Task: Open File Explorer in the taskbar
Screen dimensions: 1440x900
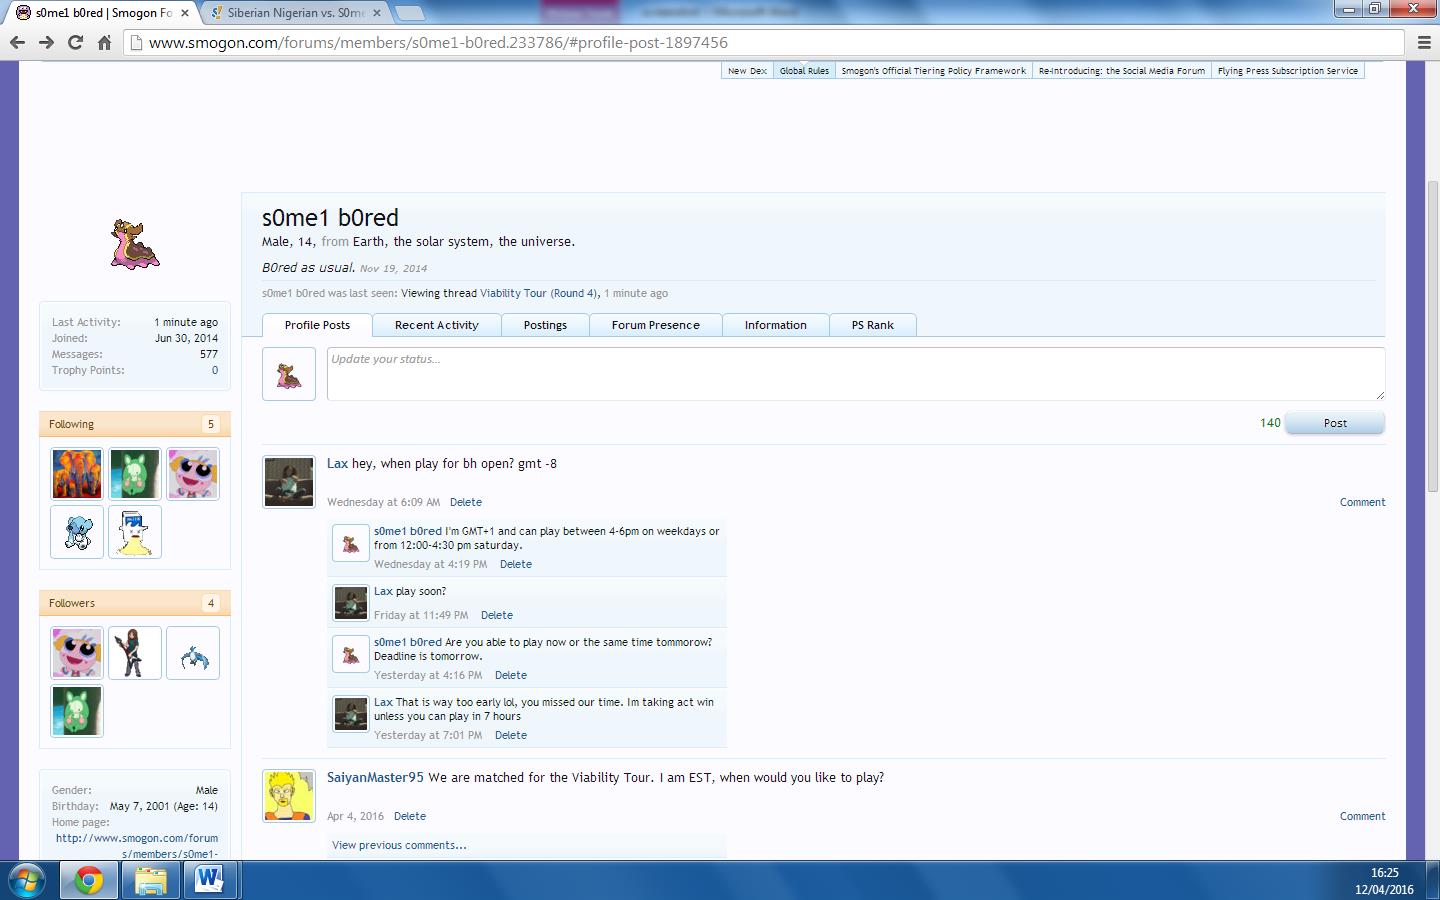Action: 150,881
